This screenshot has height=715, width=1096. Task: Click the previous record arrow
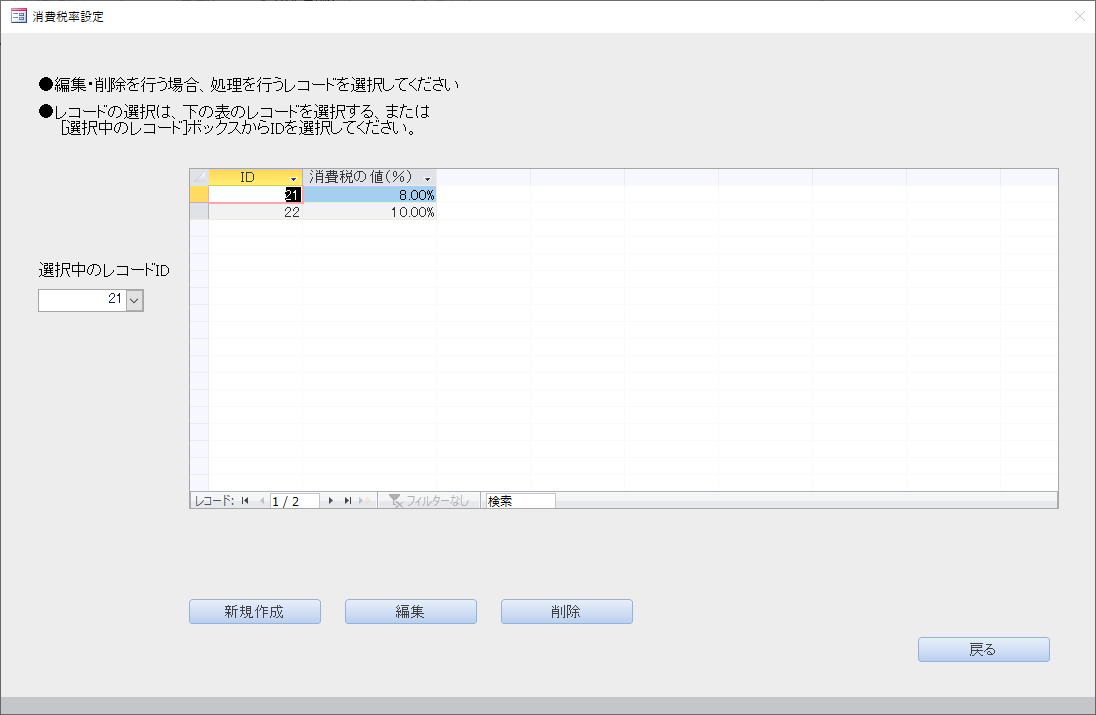pos(262,501)
